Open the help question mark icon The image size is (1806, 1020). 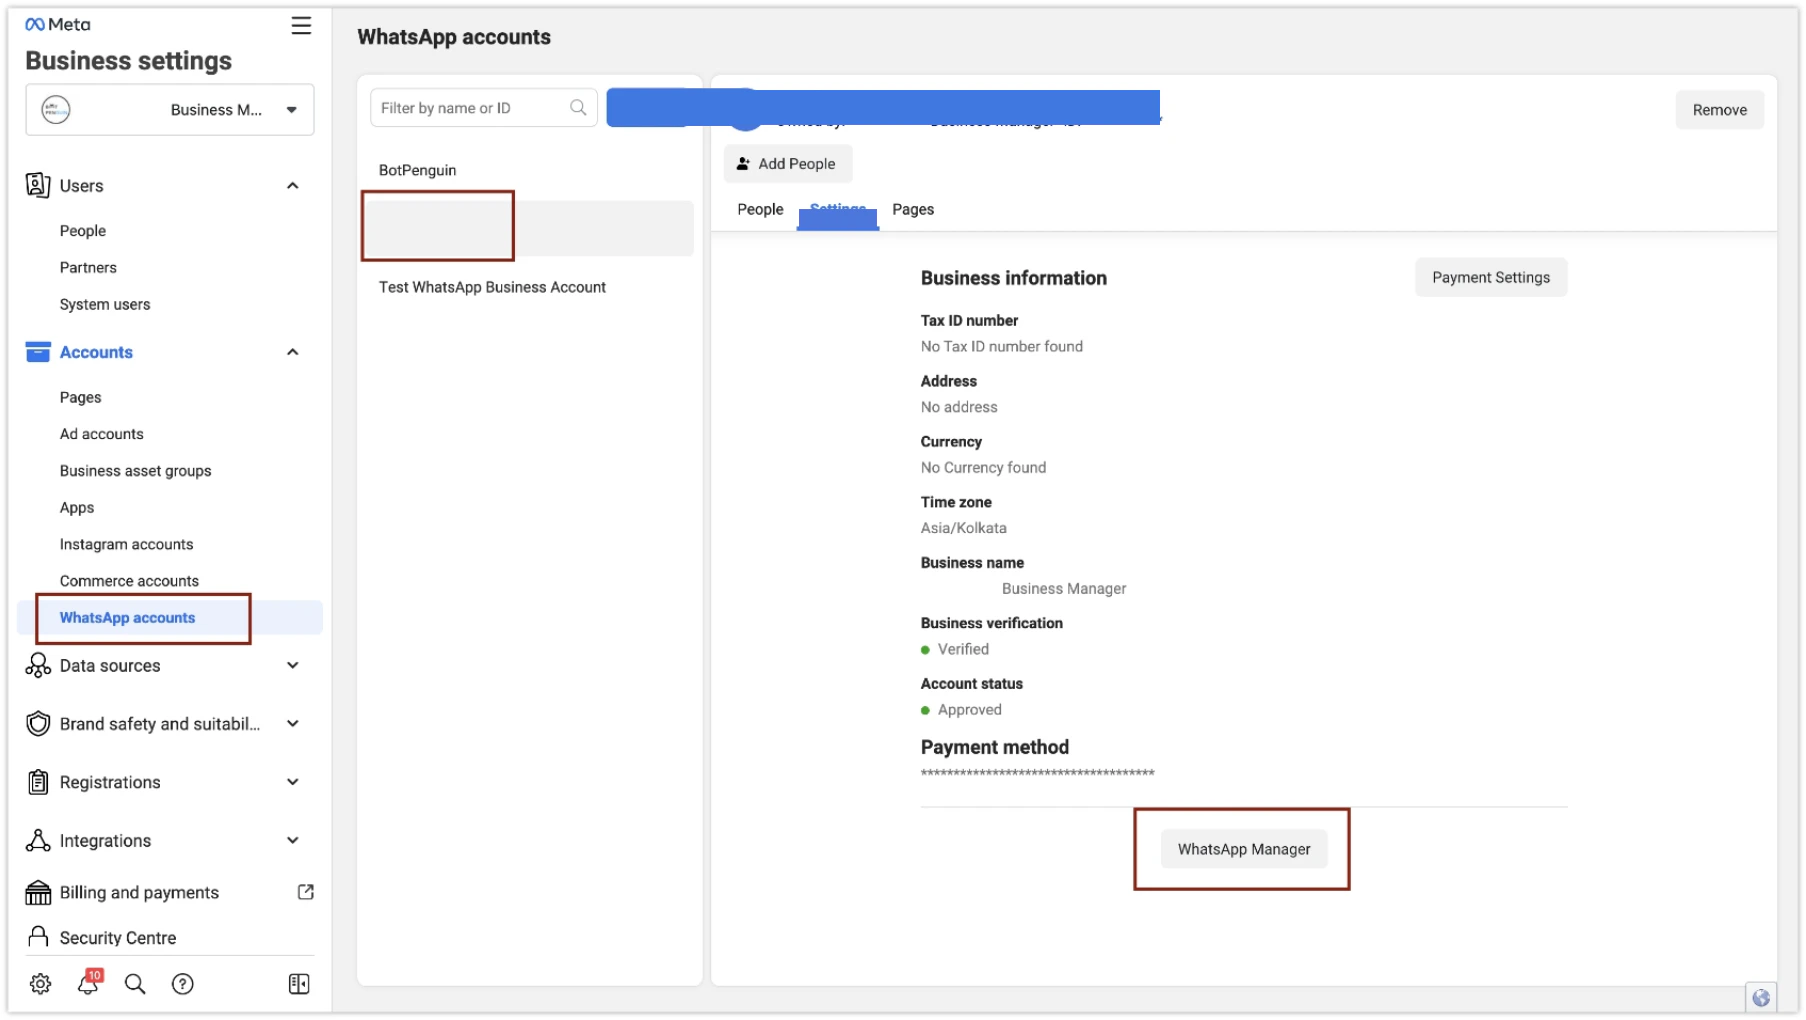click(x=182, y=984)
